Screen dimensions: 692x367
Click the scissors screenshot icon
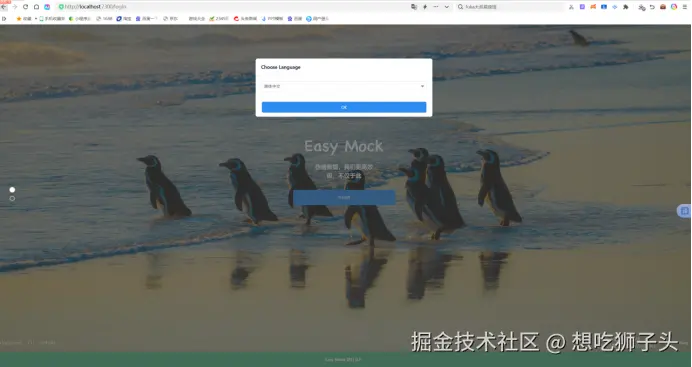(x=572, y=7)
